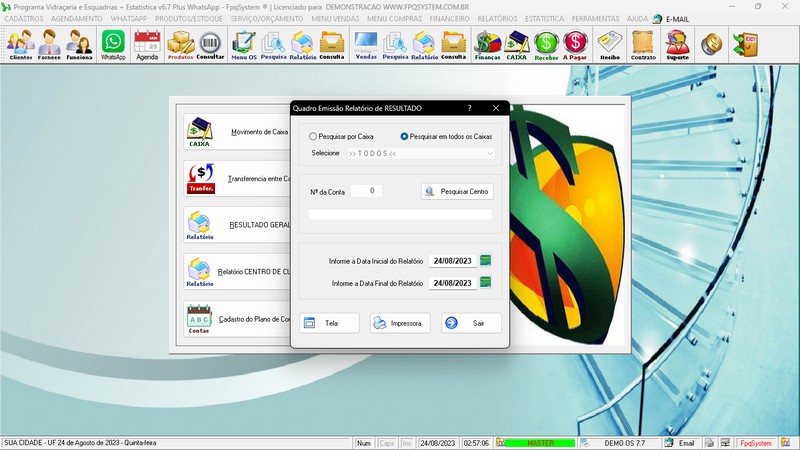Click the Pesquisar Centro button
Viewport: 800px width, 450px height.
(457, 191)
